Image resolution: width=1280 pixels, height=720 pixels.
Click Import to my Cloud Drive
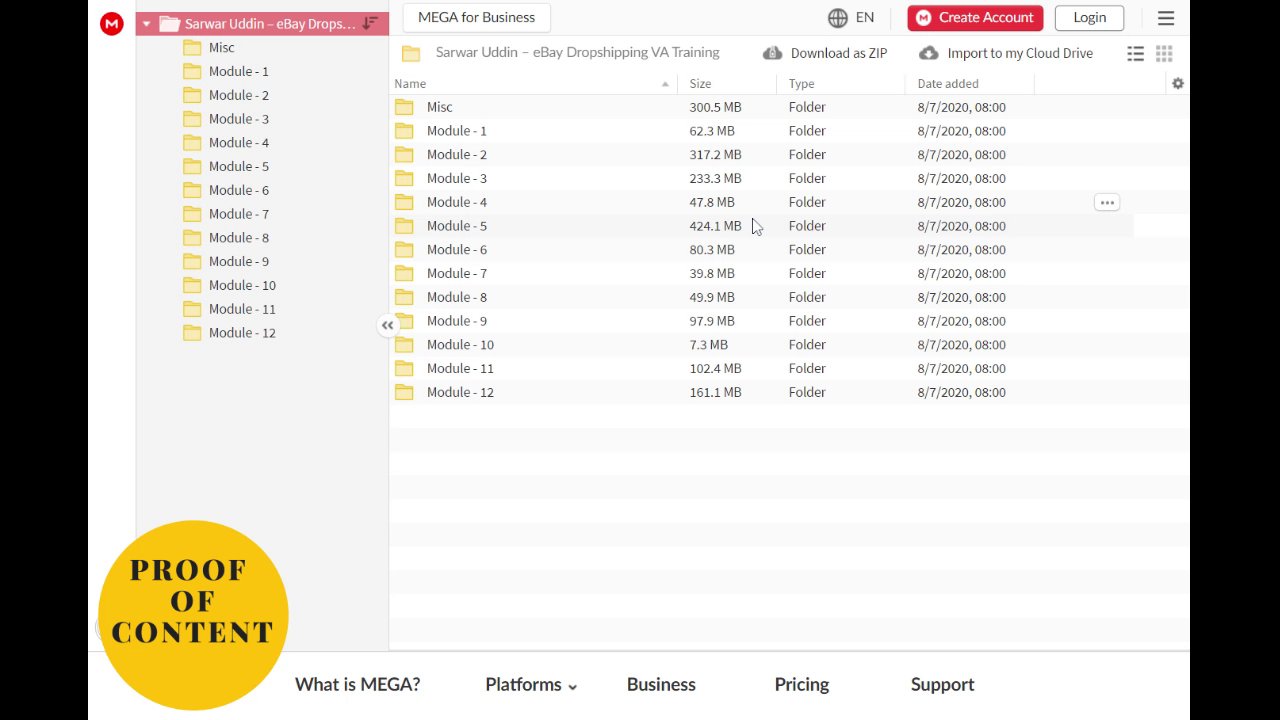(x=1006, y=53)
